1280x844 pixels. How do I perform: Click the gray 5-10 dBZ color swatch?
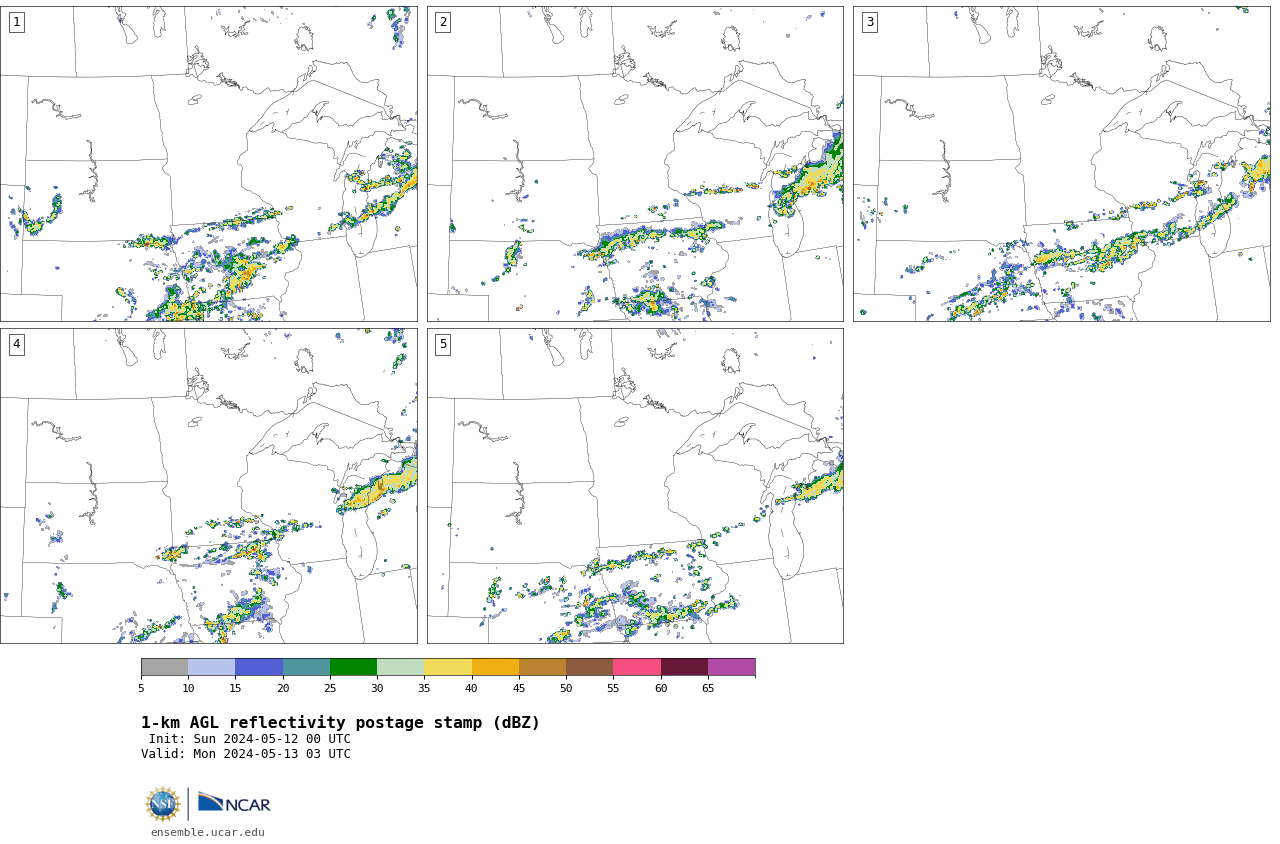164,667
